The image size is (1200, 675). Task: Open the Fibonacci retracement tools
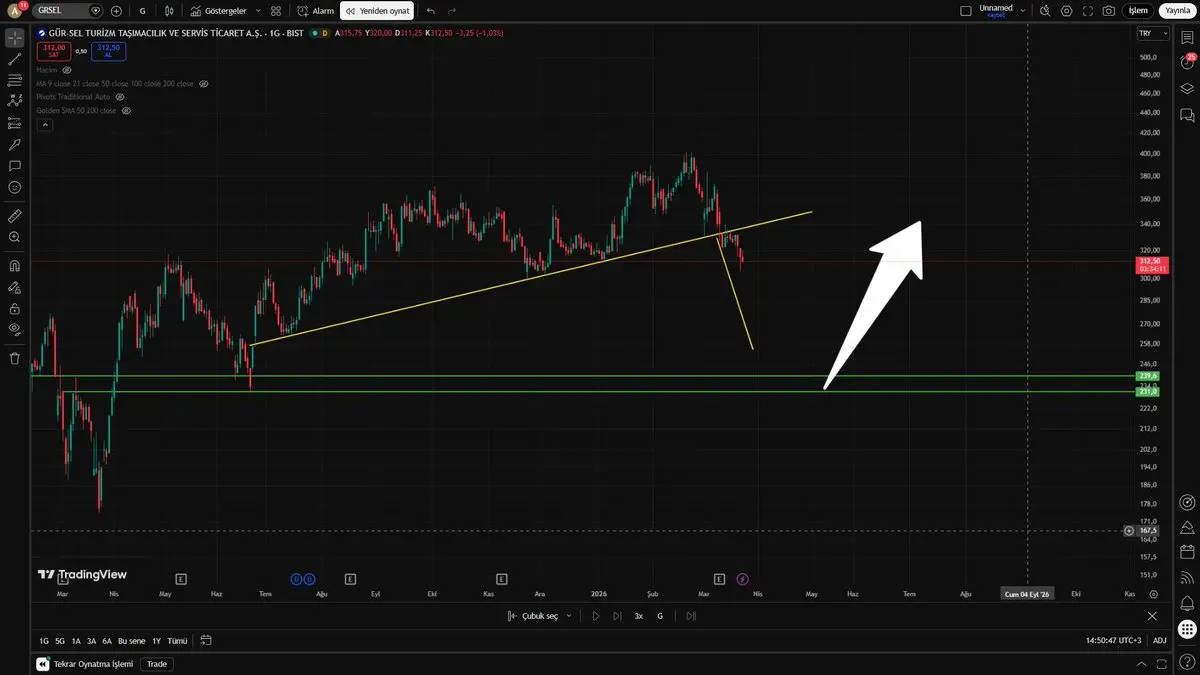[x=14, y=80]
